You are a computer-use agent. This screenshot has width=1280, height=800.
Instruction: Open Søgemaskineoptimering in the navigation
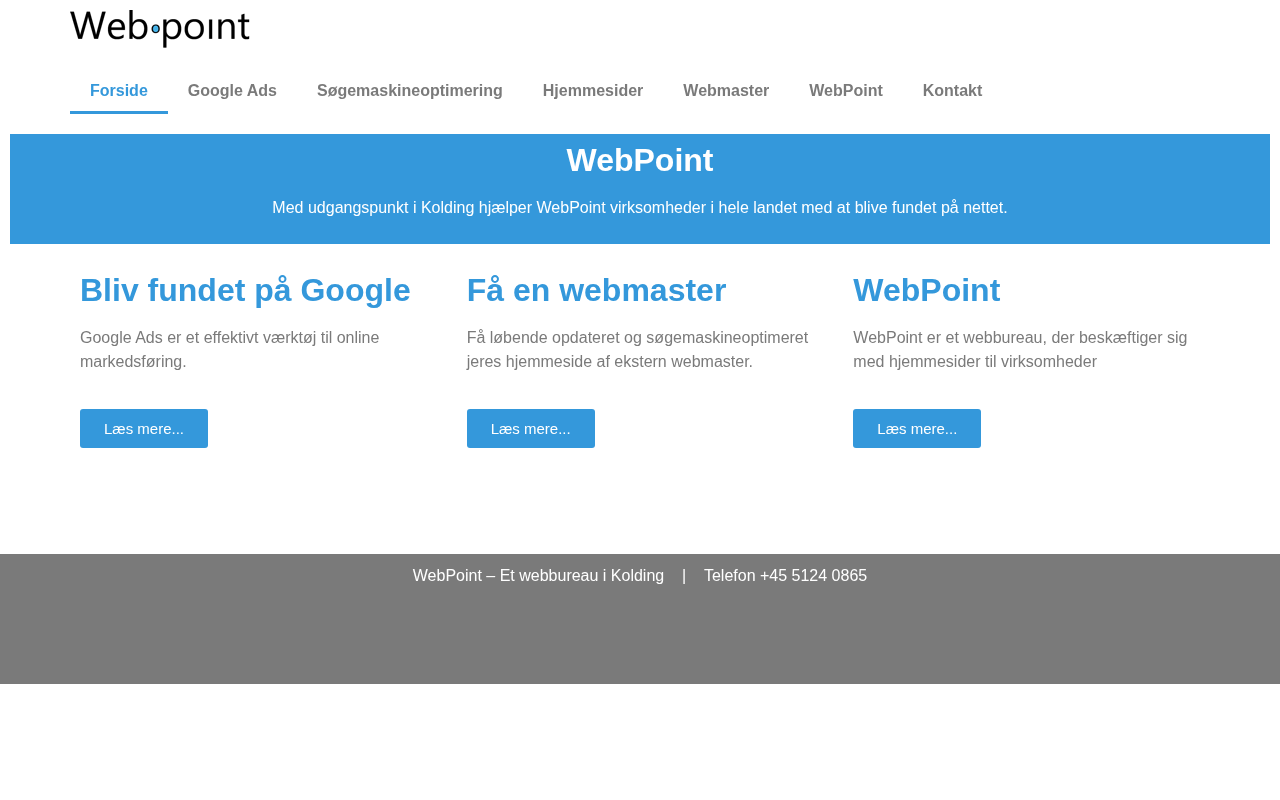coord(410,91)
